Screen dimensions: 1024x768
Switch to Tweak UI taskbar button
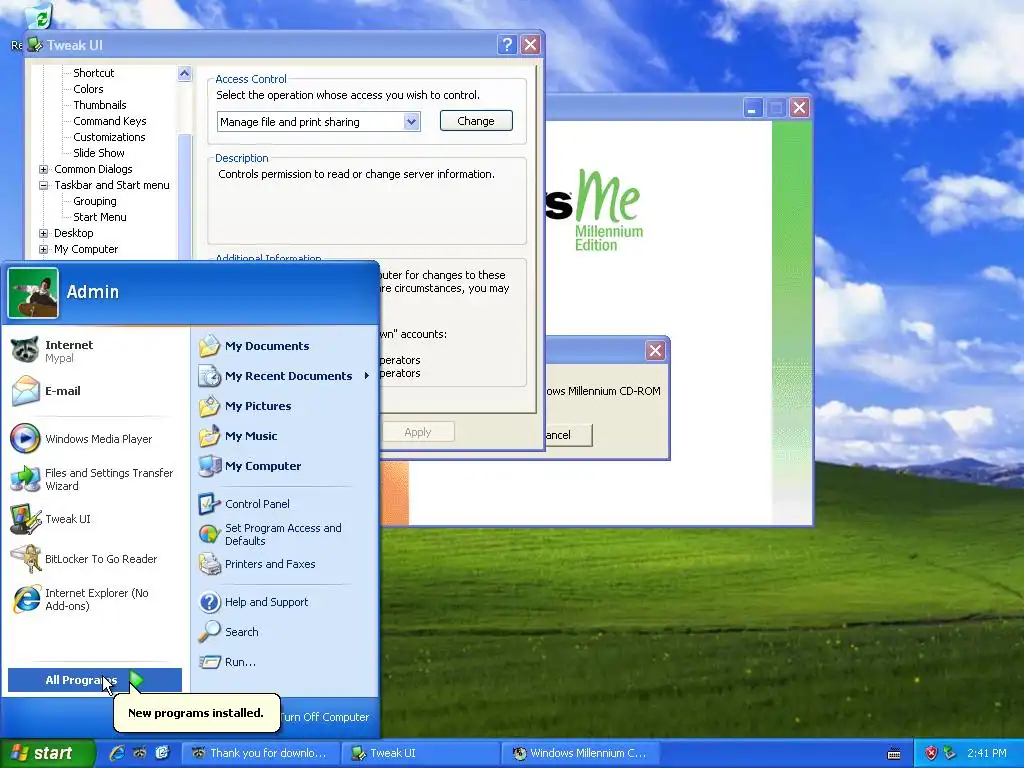421,754
